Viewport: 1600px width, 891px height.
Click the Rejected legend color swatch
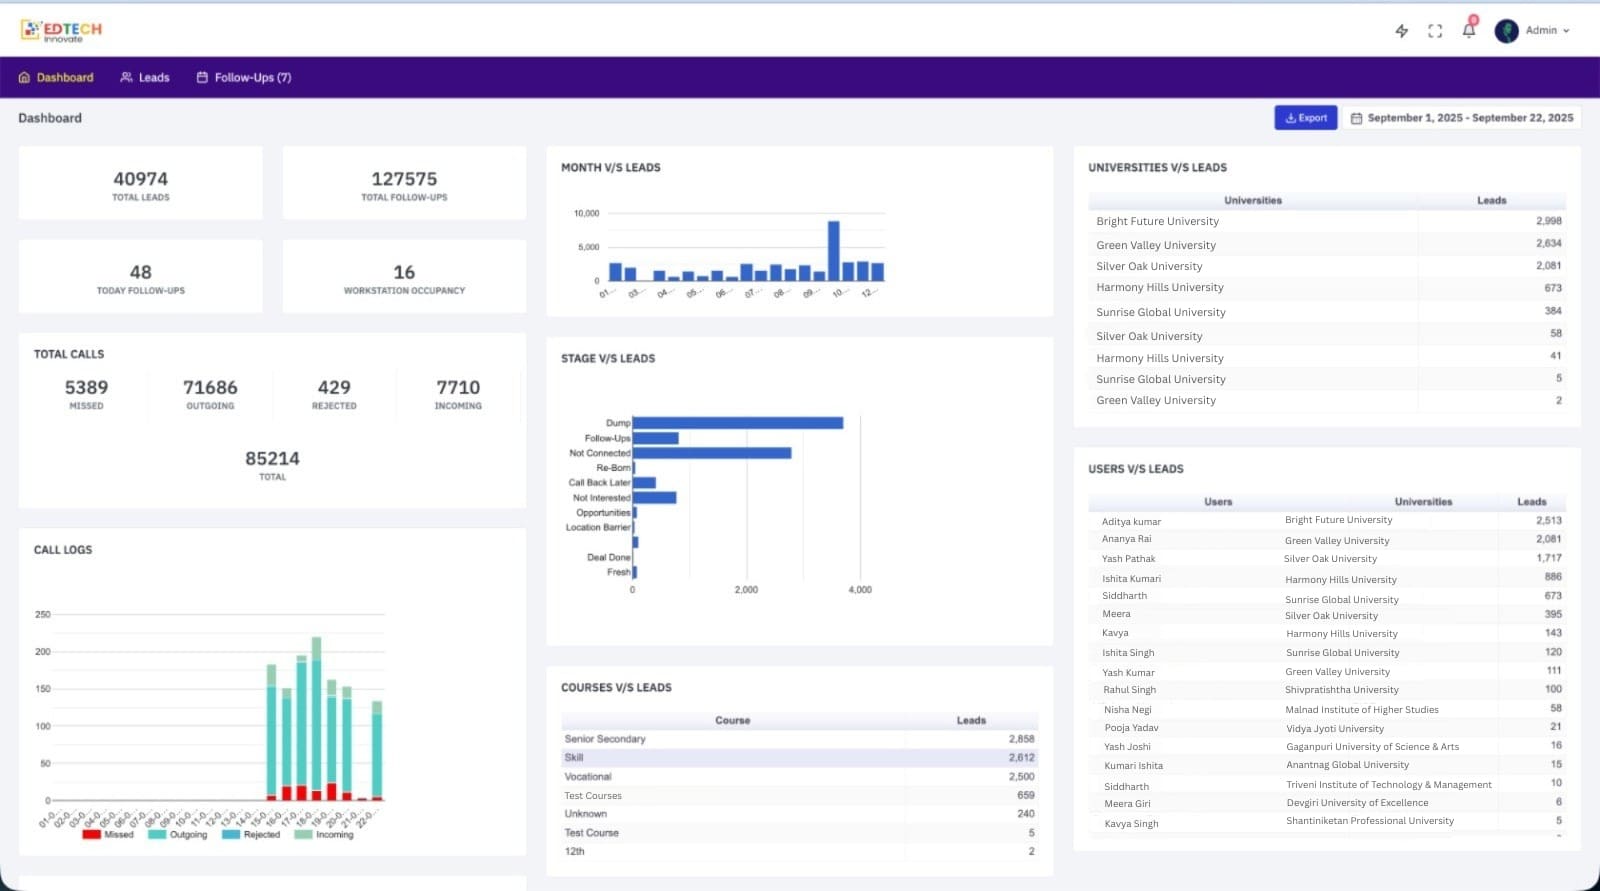[x=231, y=834]
